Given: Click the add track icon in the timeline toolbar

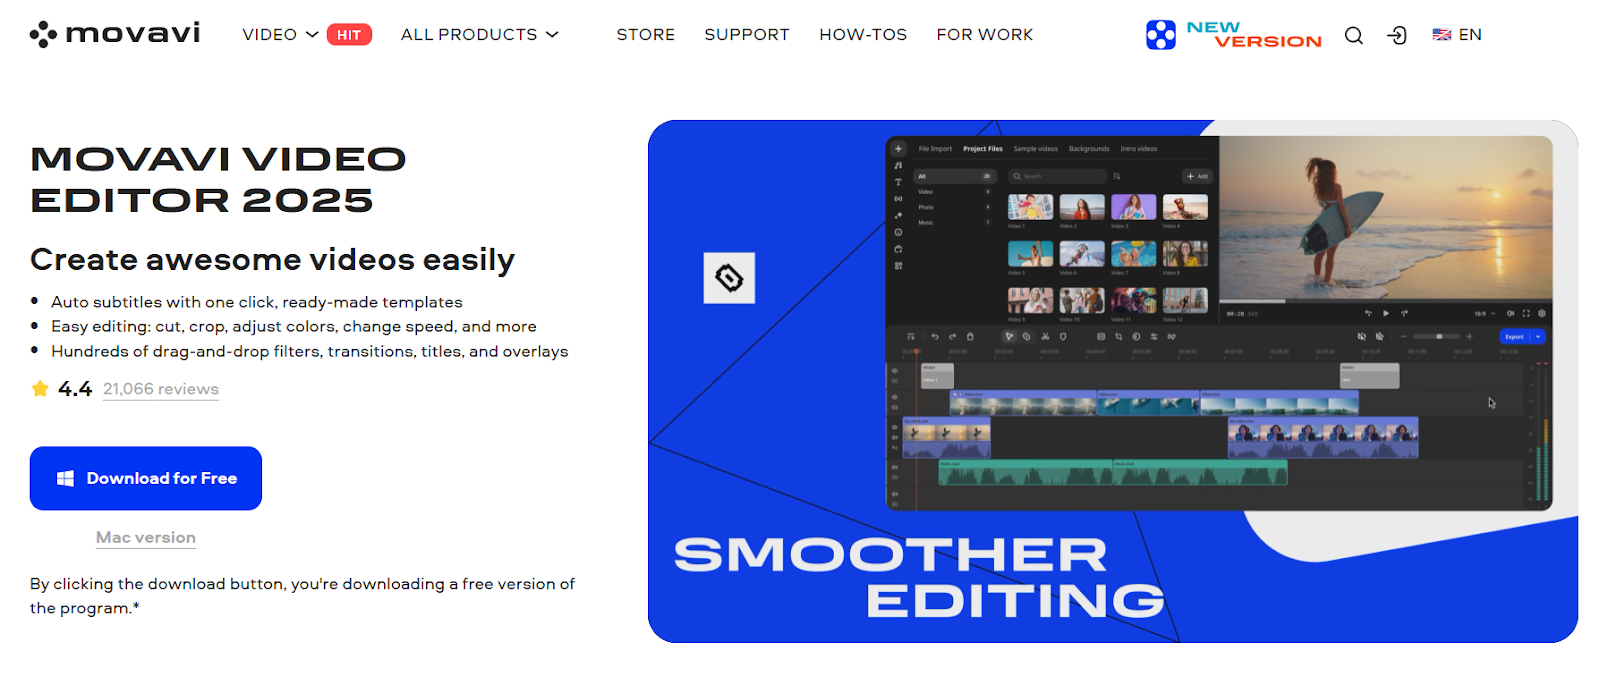Looking at the screenshot, I should [911, 337].
